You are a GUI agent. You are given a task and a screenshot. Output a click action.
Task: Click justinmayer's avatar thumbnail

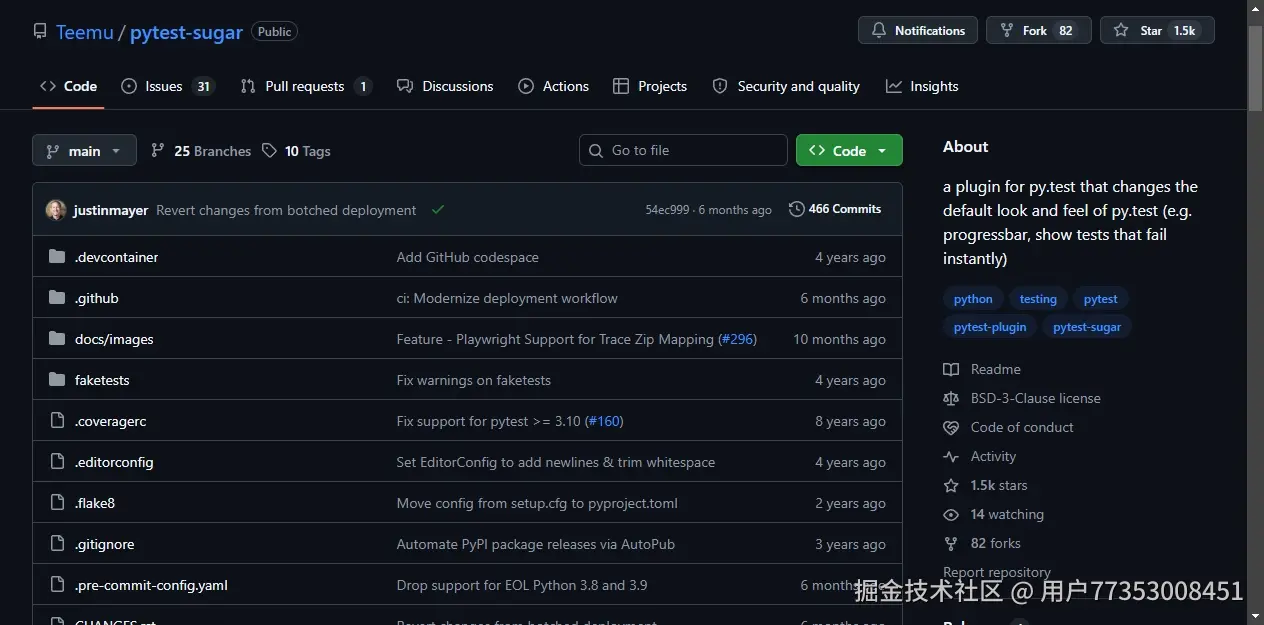(x=56, y=210)
